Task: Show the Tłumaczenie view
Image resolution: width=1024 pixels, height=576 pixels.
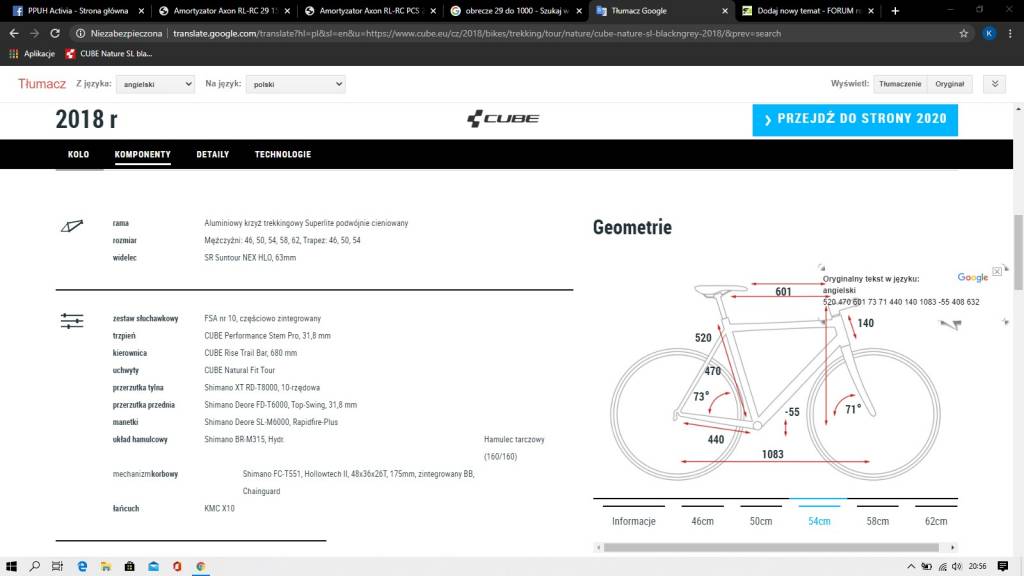Action: pos(900,84)
